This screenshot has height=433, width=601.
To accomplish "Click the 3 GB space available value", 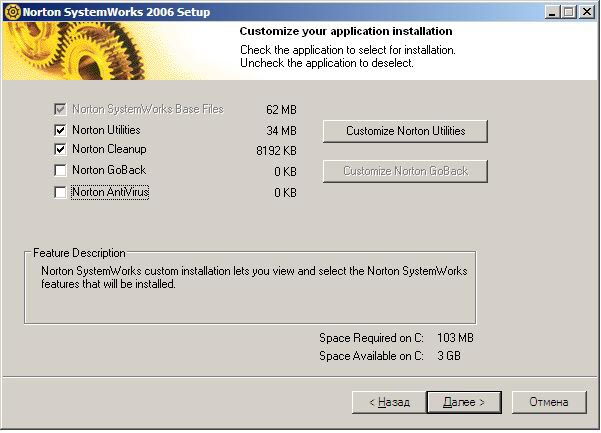I will pos(449,356).
